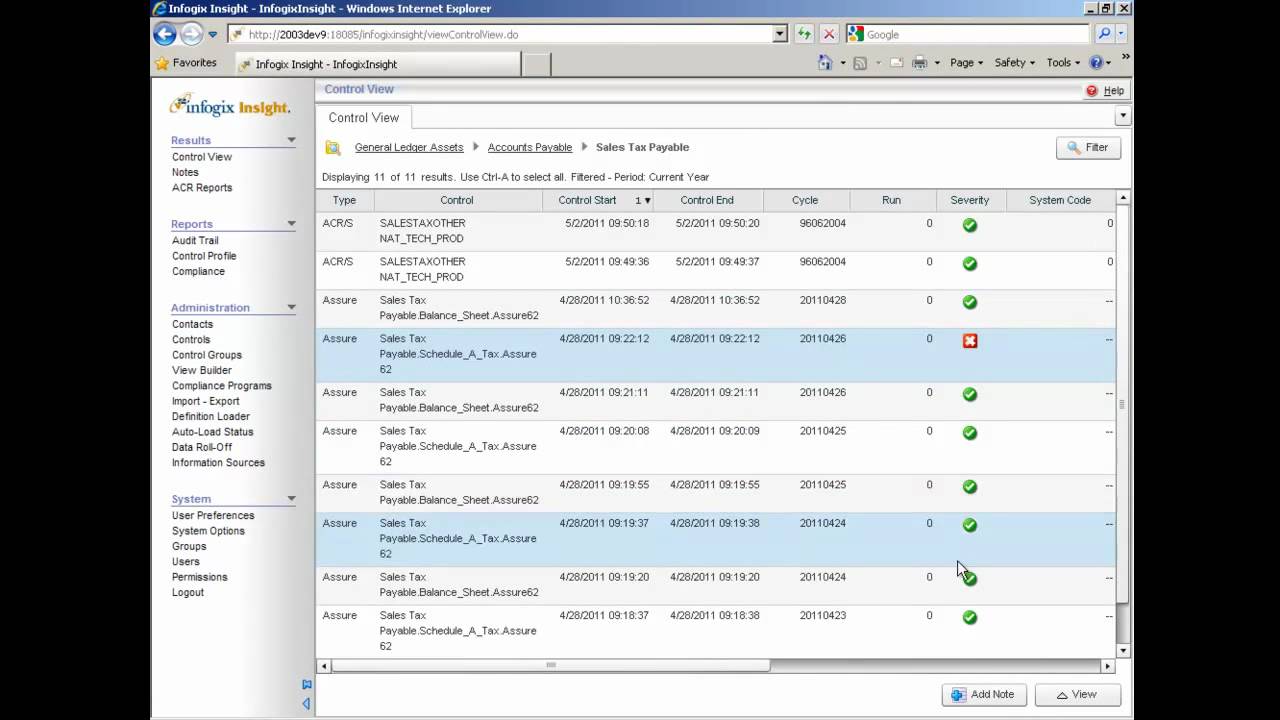Image resolution: width=1280 pixels, height=720 pixels.
Task: Click green severity icon for 10:36:52 row
Action: click(969, 302)
